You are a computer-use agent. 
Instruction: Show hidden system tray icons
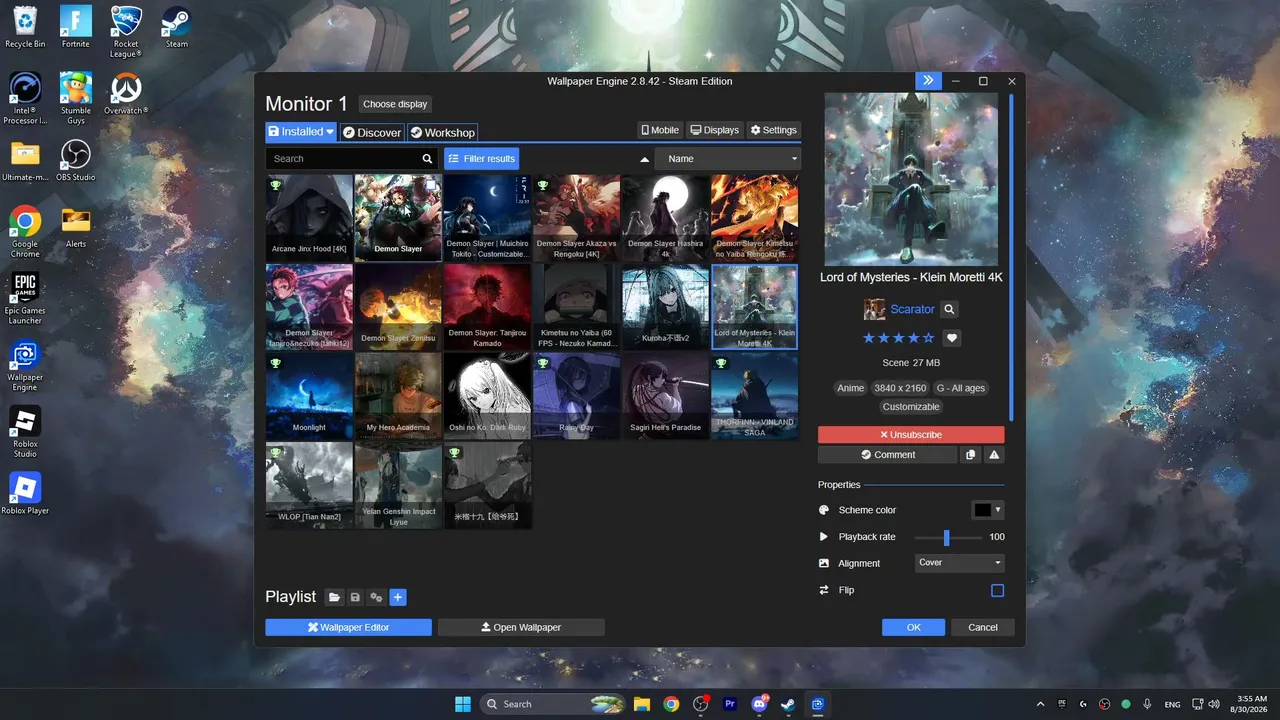pyautogui.click(x=1040, y=704)
